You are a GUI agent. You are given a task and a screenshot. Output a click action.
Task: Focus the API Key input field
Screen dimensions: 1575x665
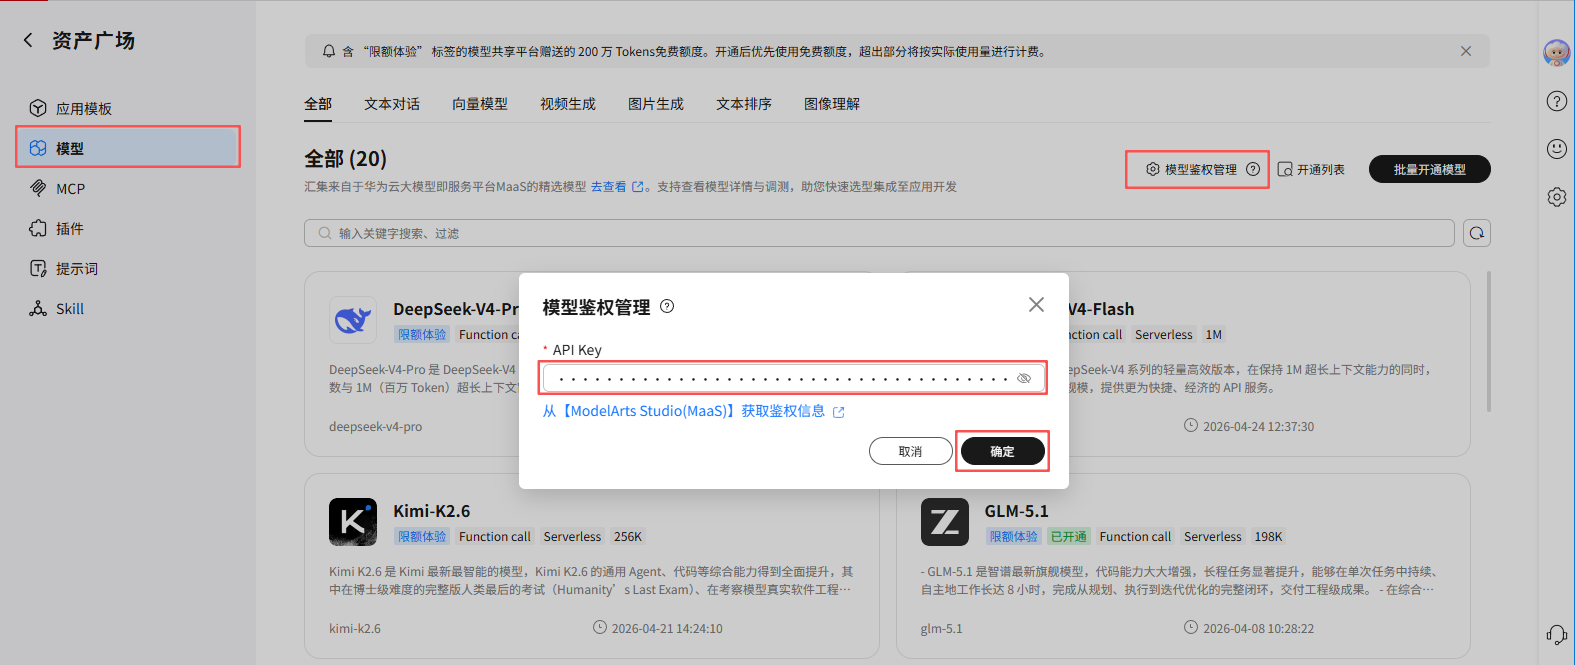[794, 378]
